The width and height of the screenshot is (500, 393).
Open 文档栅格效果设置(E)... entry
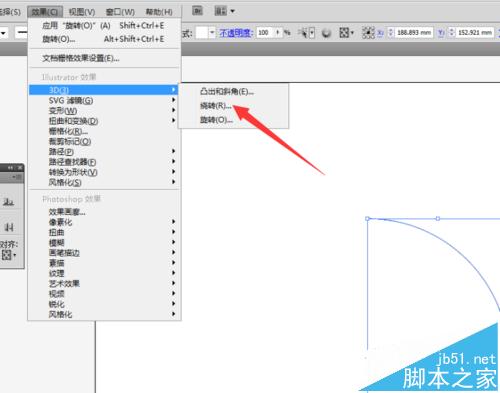click(x=104, y=58)
